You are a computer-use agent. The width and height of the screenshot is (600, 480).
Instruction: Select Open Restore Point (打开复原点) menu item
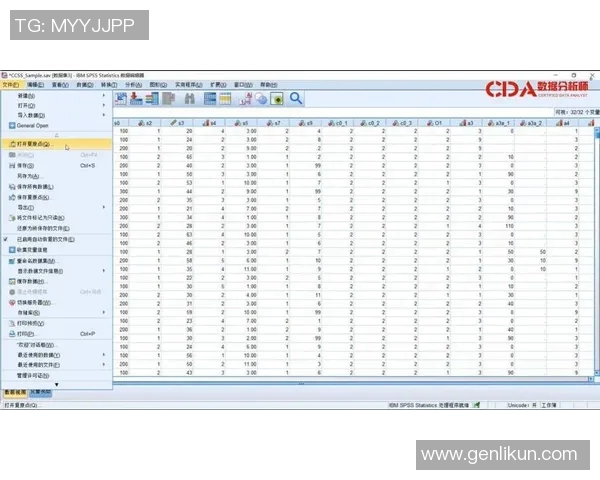point(40,145)
